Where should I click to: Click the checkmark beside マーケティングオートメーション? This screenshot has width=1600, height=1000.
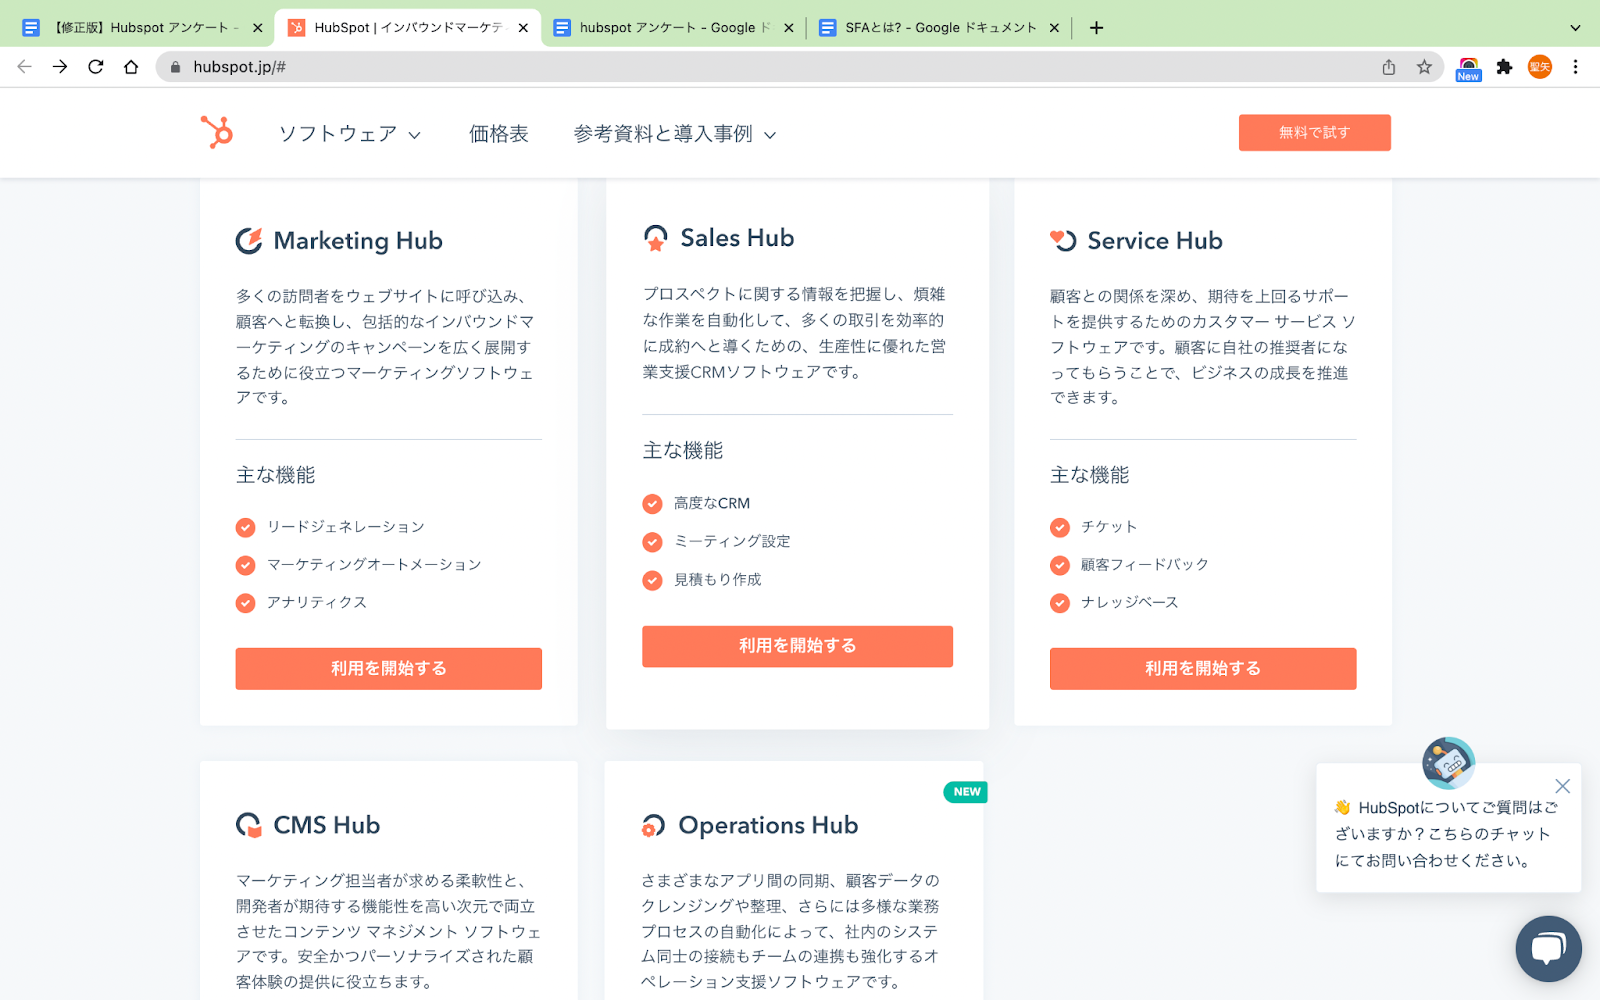pos(245,565)
